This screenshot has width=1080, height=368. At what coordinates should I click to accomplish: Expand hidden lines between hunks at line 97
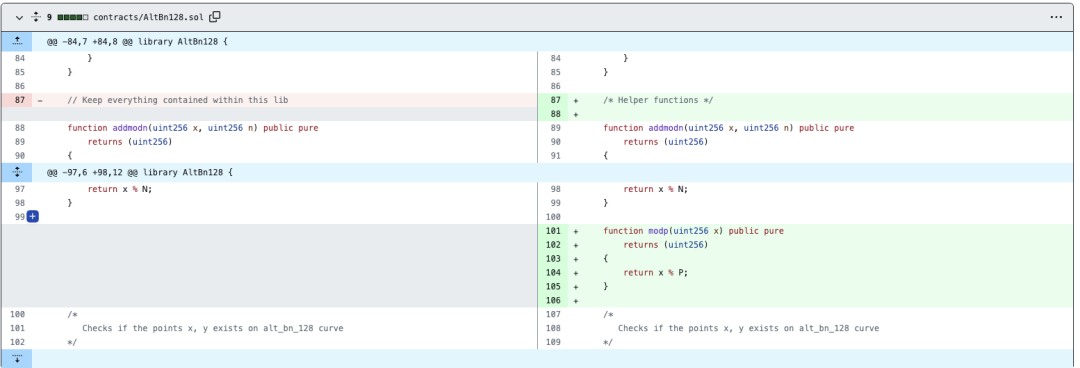(17, 172)
